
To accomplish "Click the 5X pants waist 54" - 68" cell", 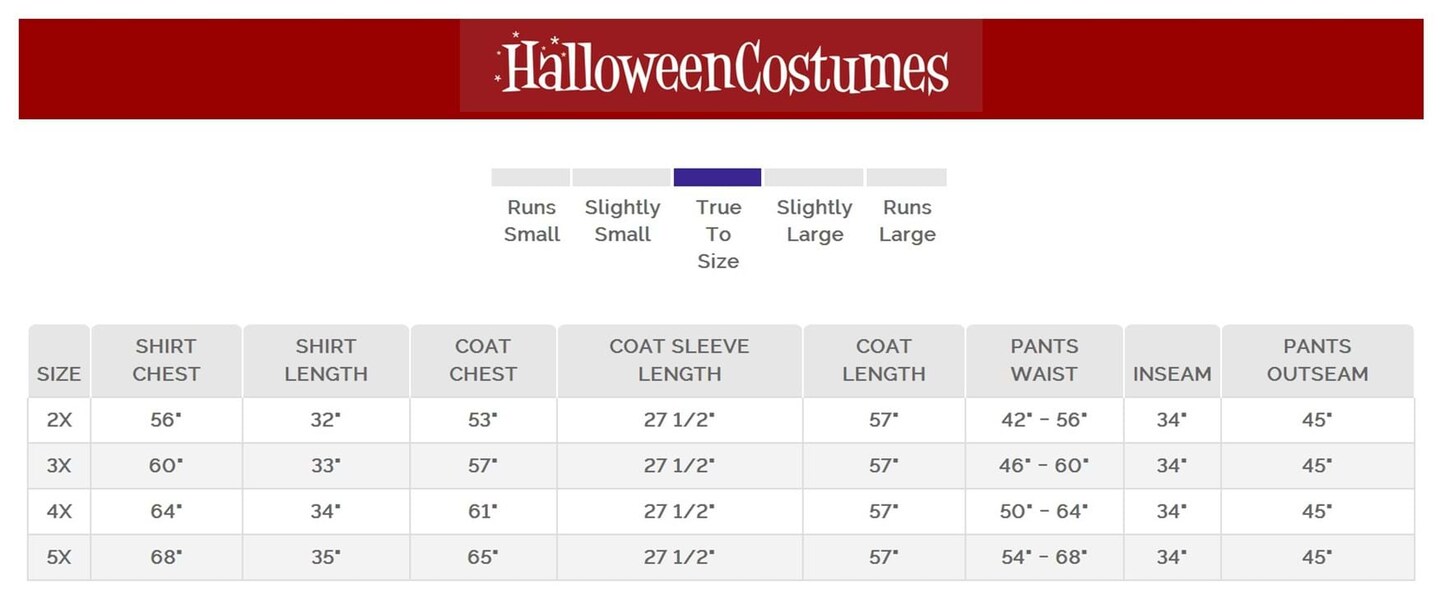I will [x=1044, y=557].
